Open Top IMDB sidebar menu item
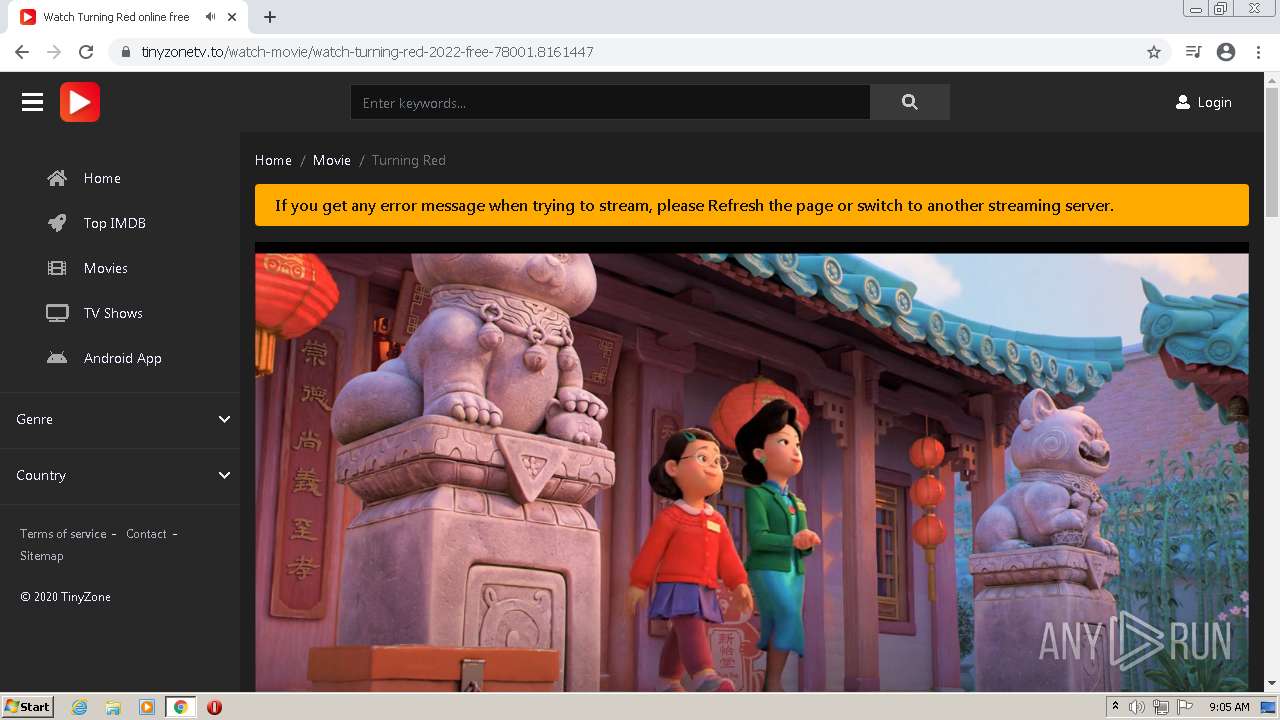Viewport: 1280px width, 720px height. coord(115,223)
